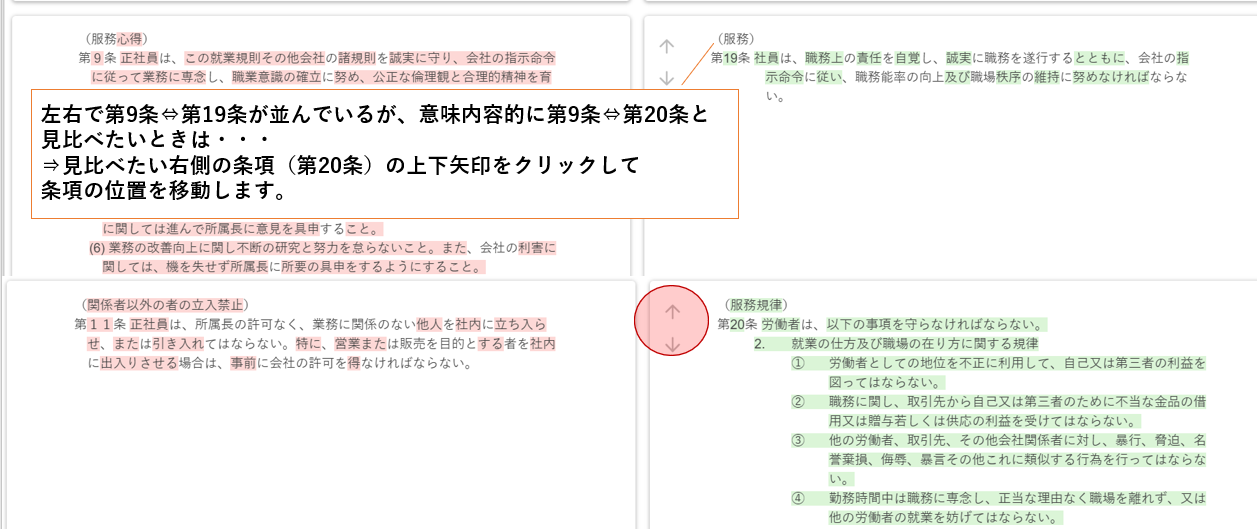Image resolution: width=1257 pixels, height=529 pixels.
Task: Click the 第19条 article number
Action: pyautogui.click(x=730, y=58)
